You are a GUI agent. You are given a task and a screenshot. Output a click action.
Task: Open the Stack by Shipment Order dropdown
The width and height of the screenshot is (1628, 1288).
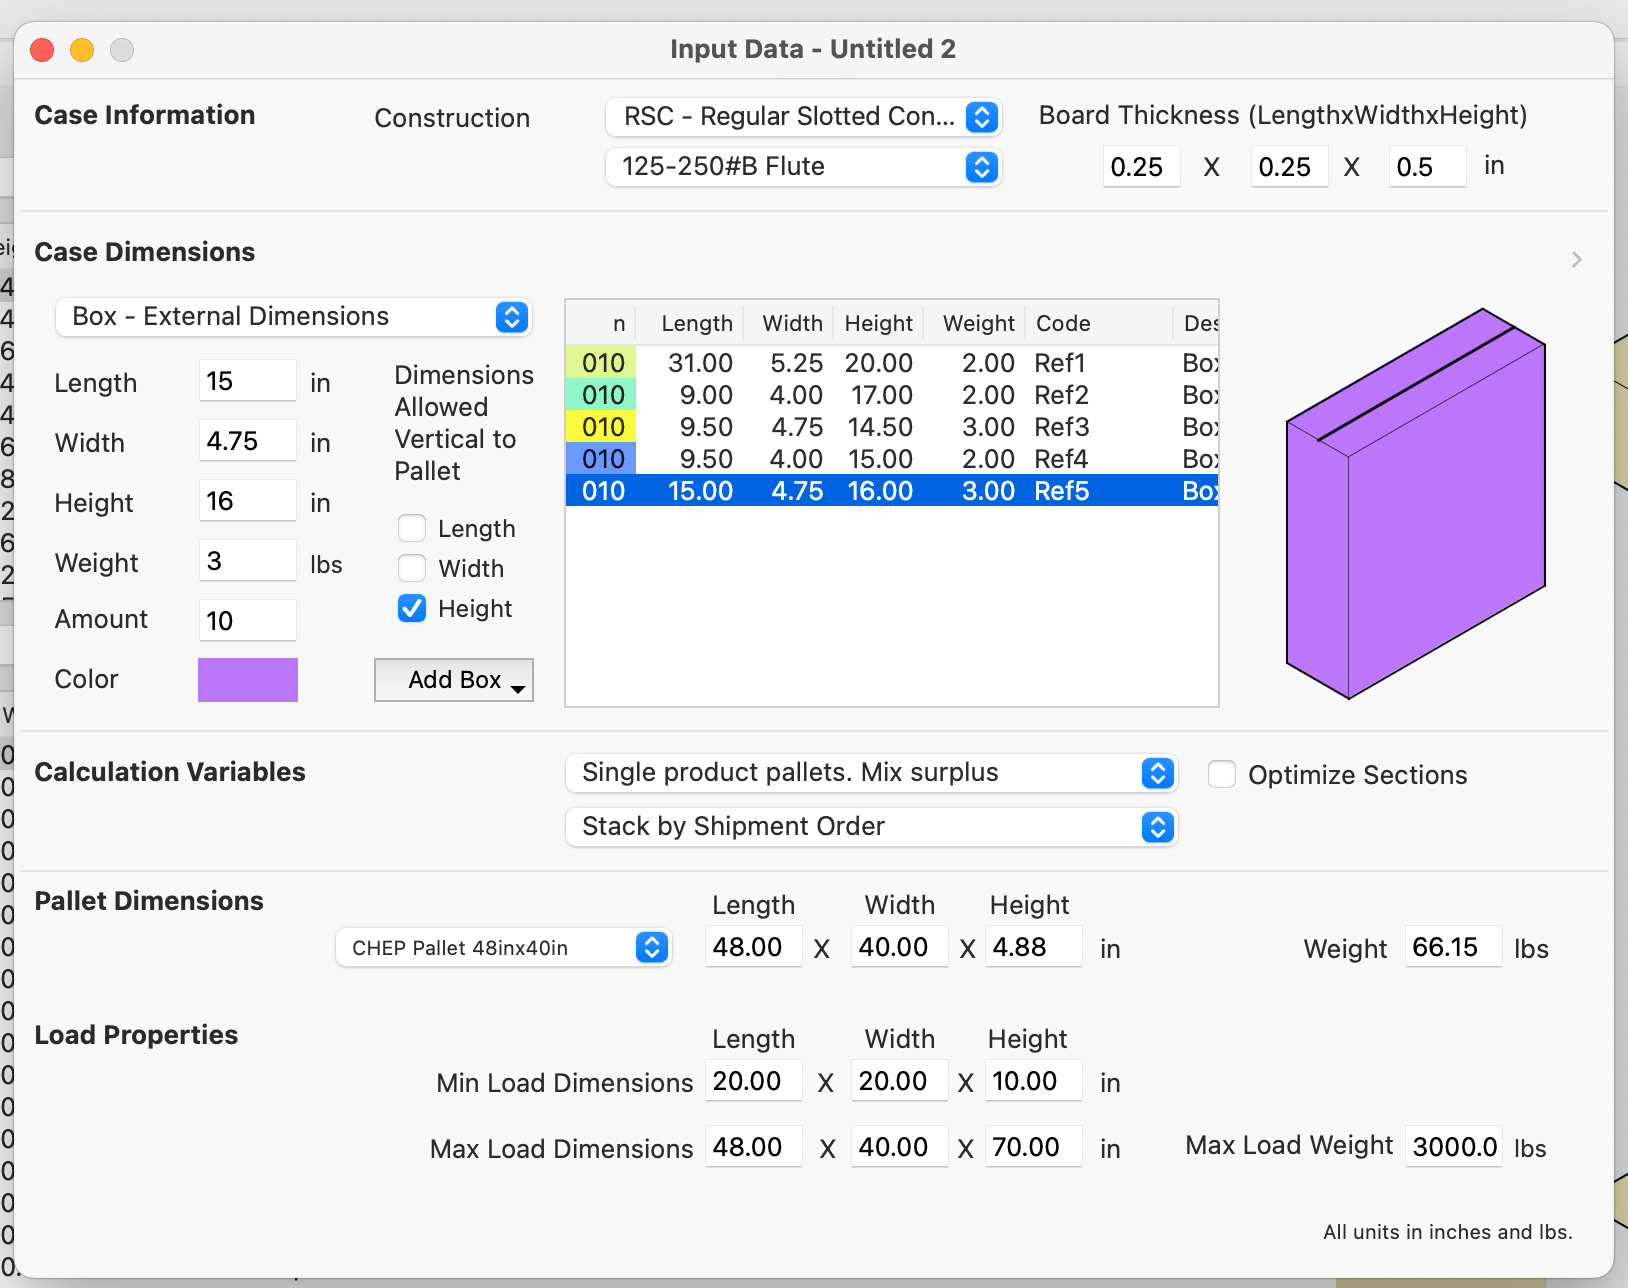pyautogui.click(x=1157, y=827)
